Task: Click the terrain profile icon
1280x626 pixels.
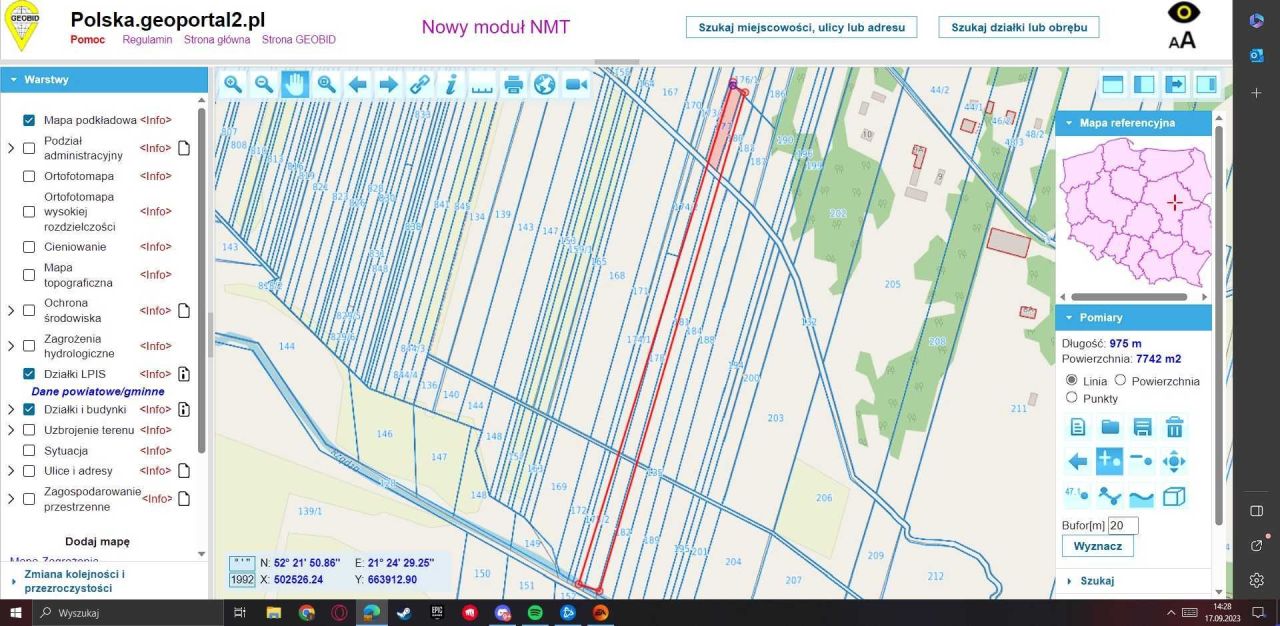Action: [x=1142, y=496]
